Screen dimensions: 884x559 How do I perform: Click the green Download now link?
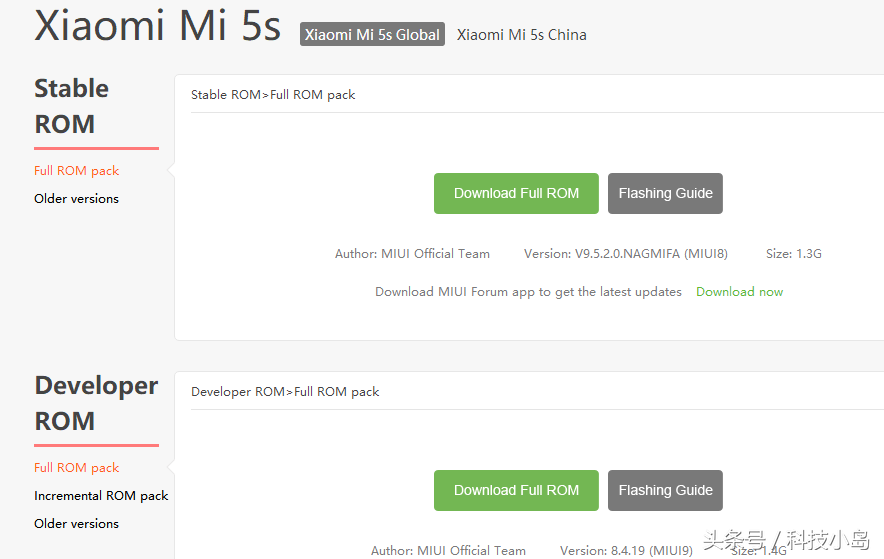(739, 292)
